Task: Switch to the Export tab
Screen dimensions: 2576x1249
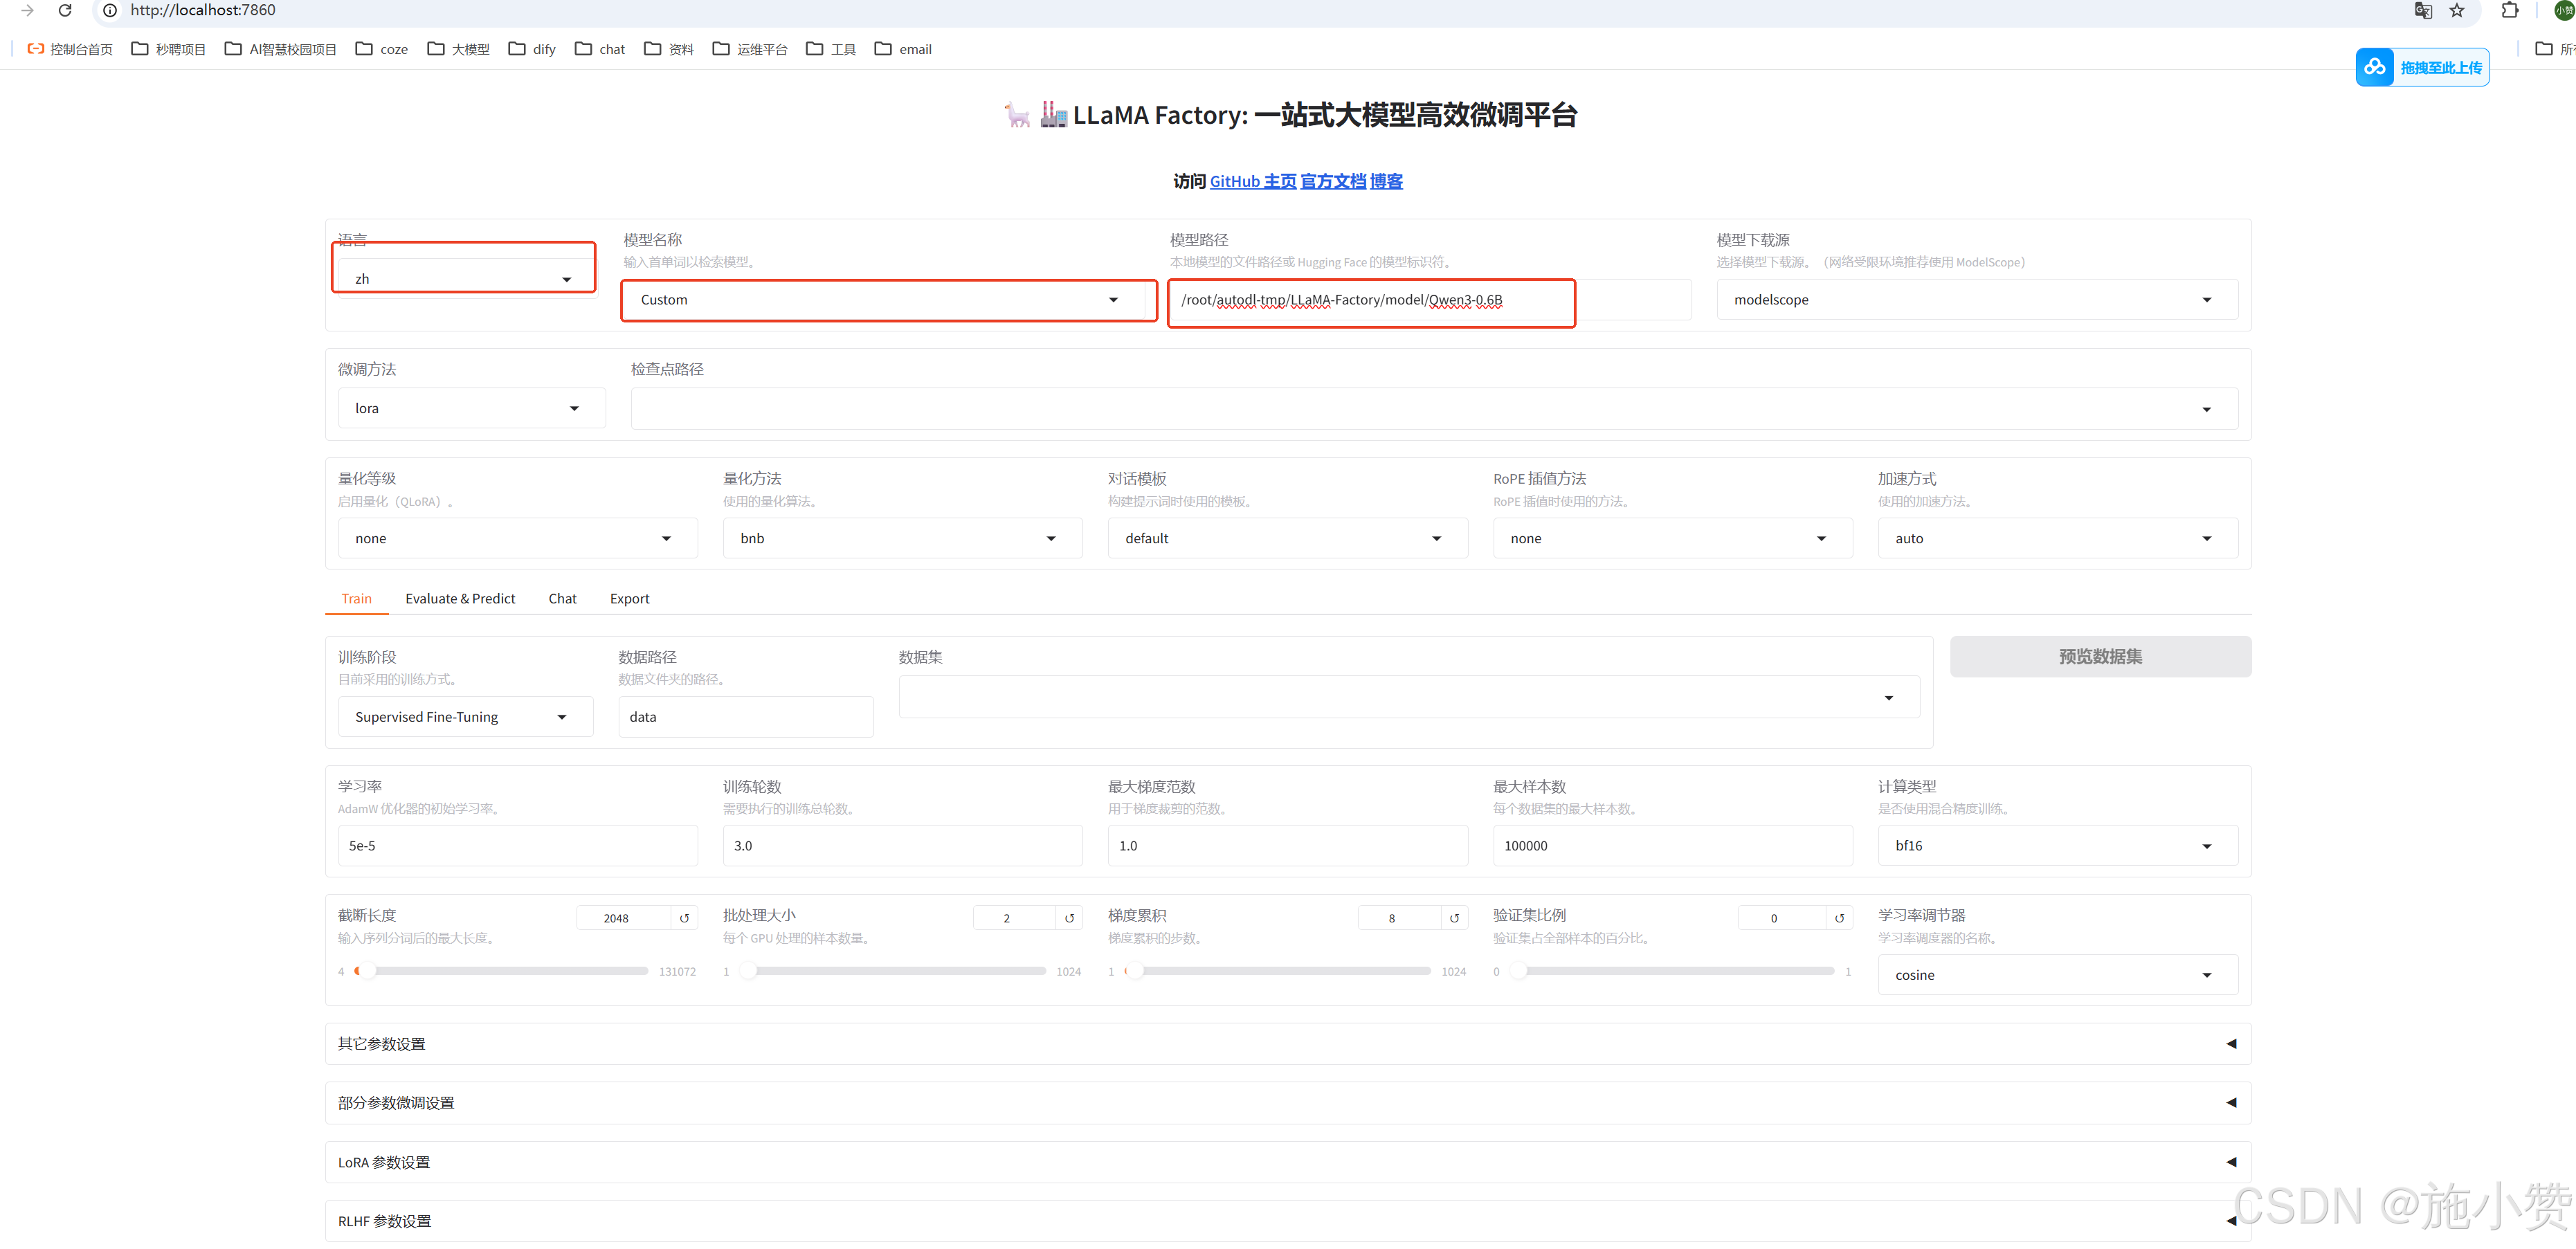Action: pyautogui.click(x=629, y=598)
